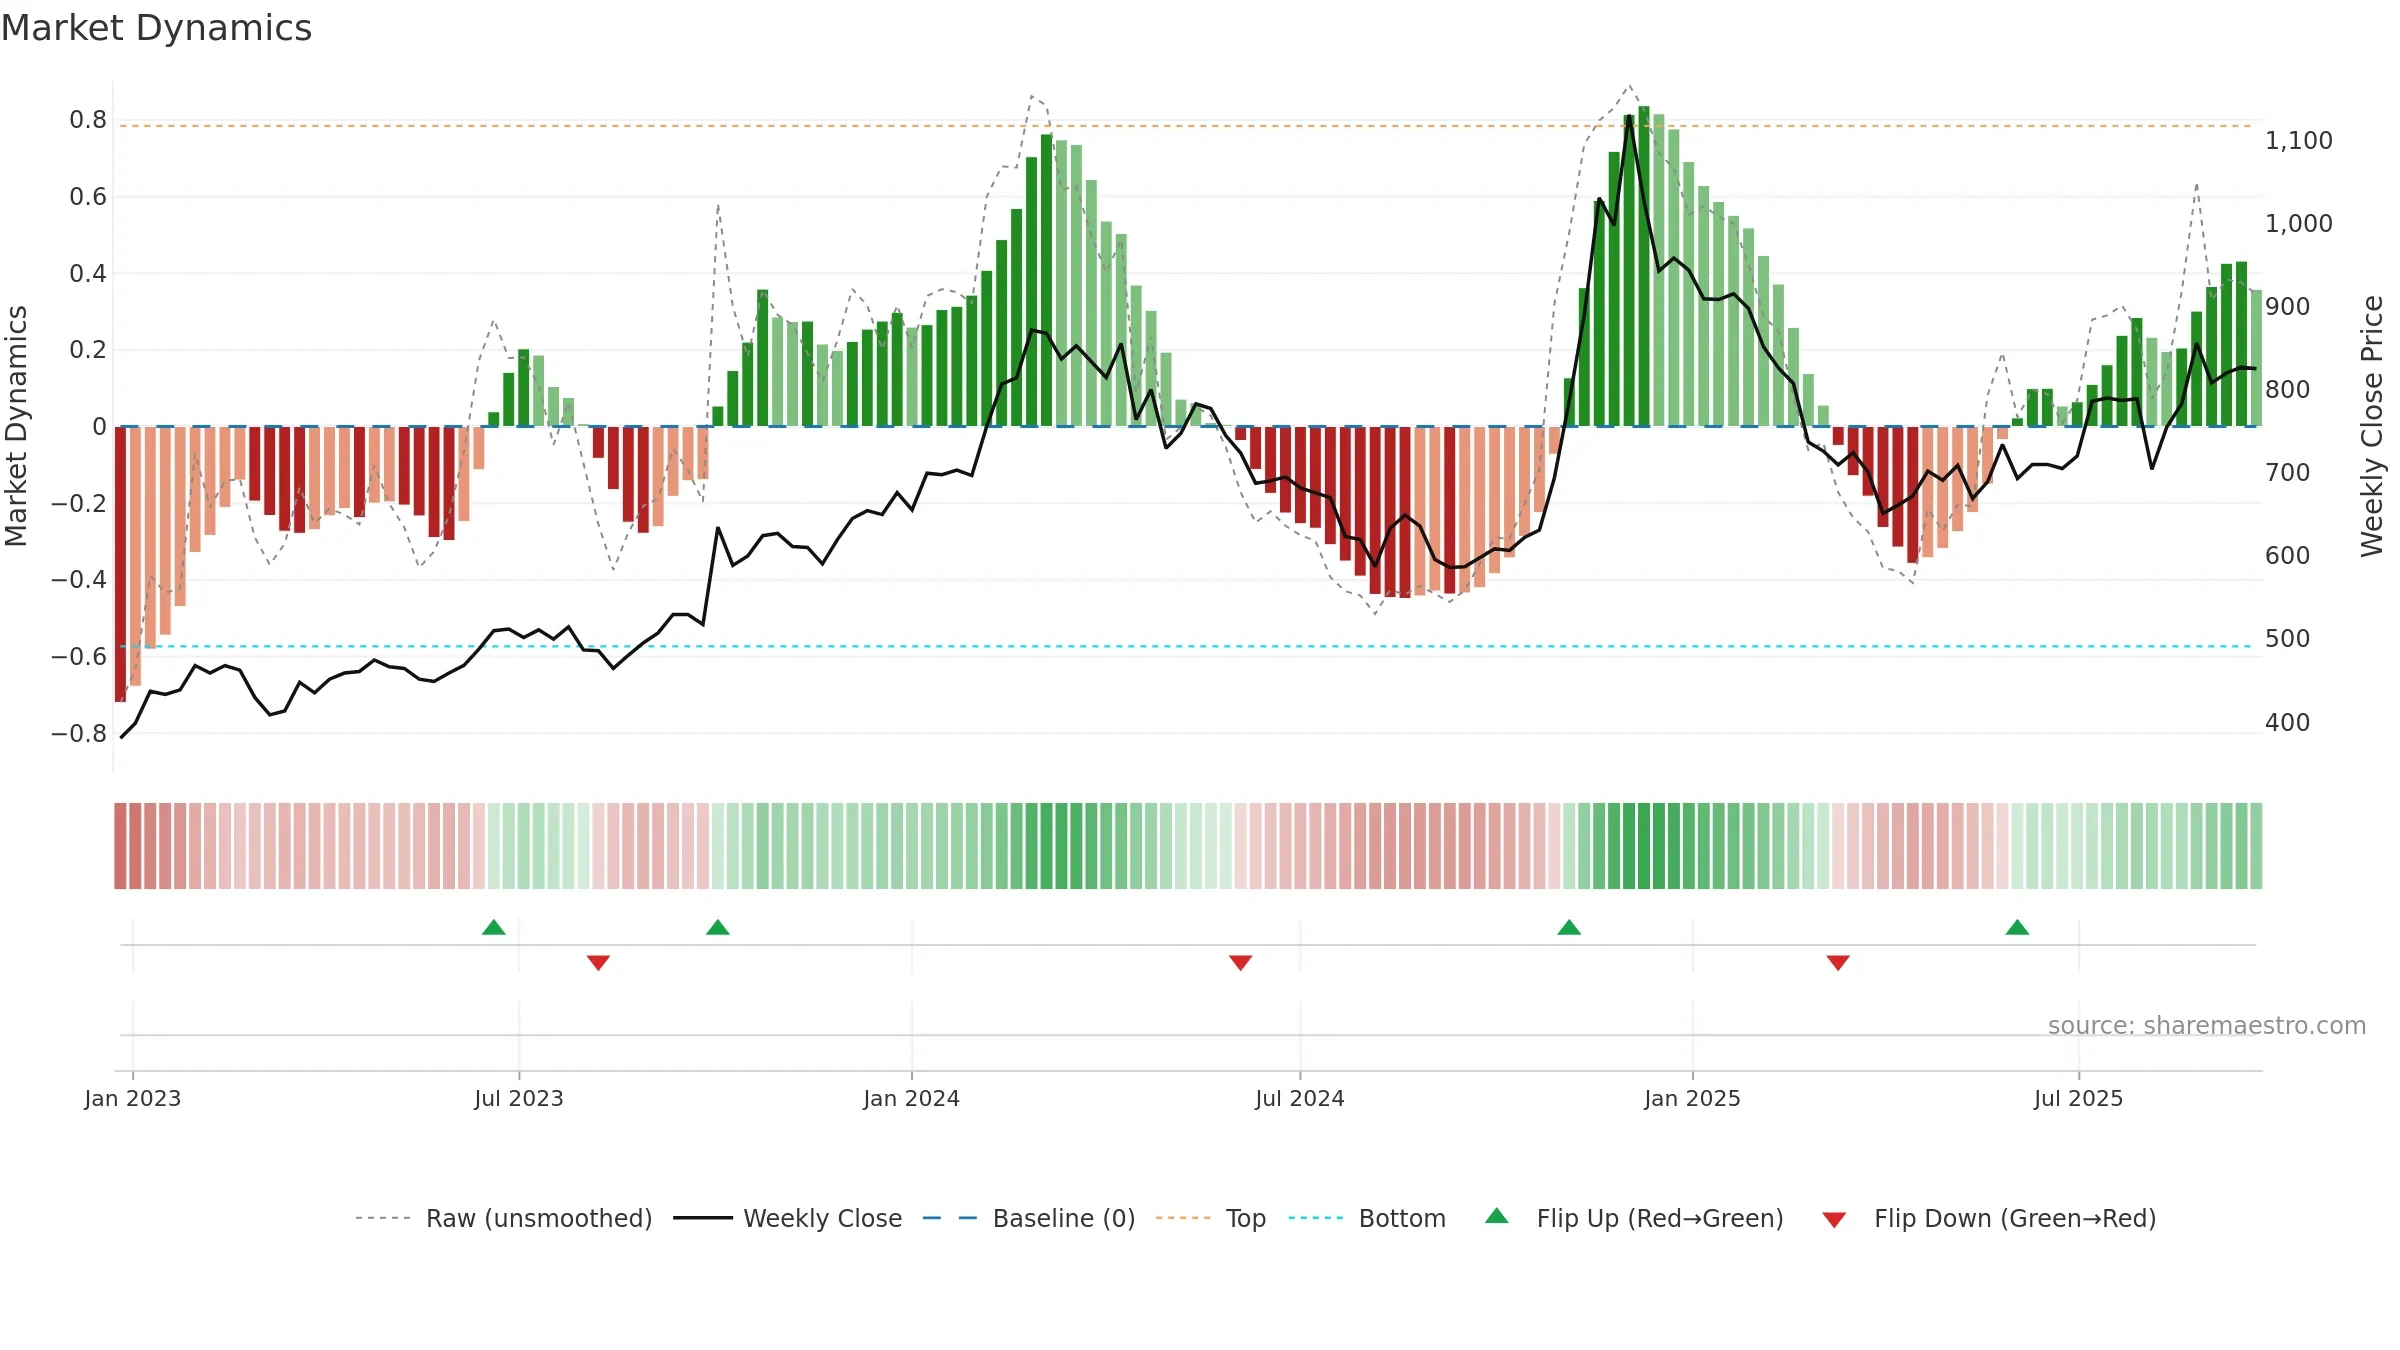Viewport: 2400px width, 1350px height.
Task: Click the 0.4 left axis tick label
Action: tap(88, 273)
